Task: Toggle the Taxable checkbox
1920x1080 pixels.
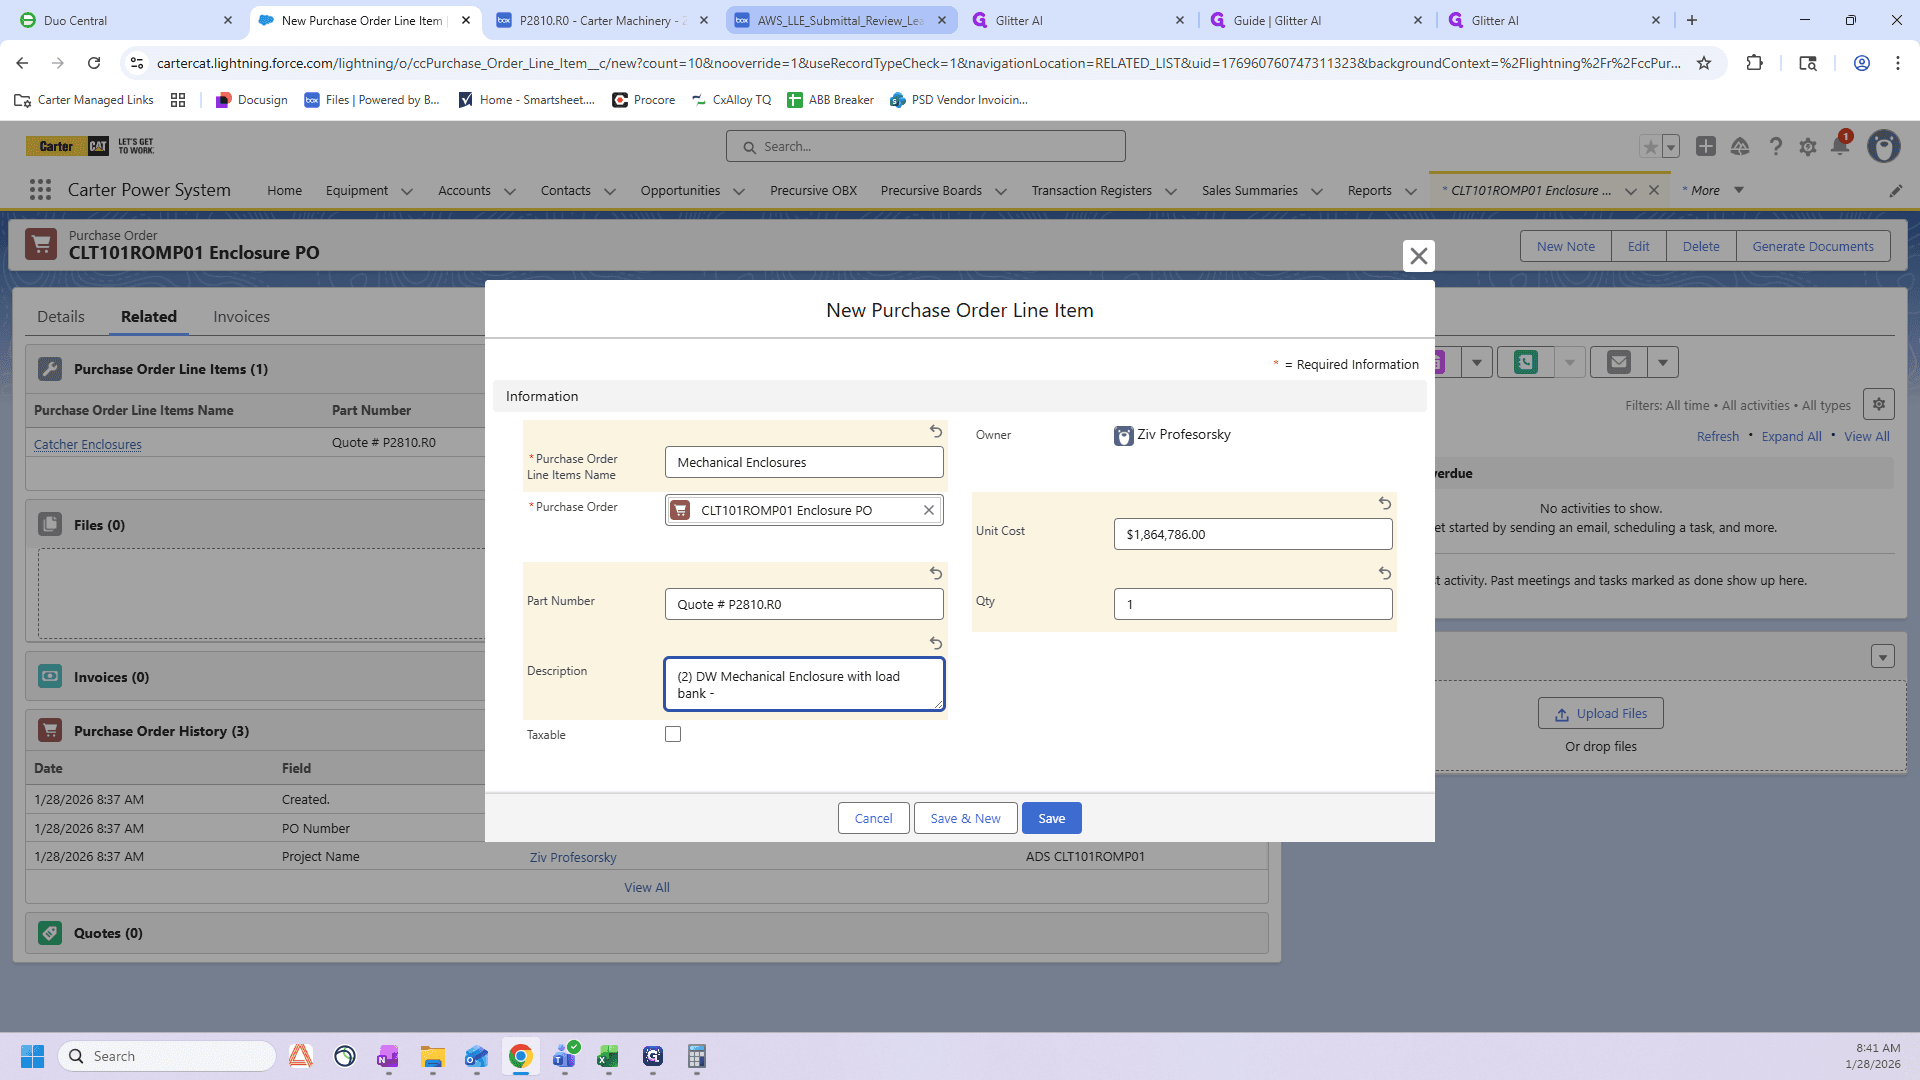Action: (x=673, y=734)
